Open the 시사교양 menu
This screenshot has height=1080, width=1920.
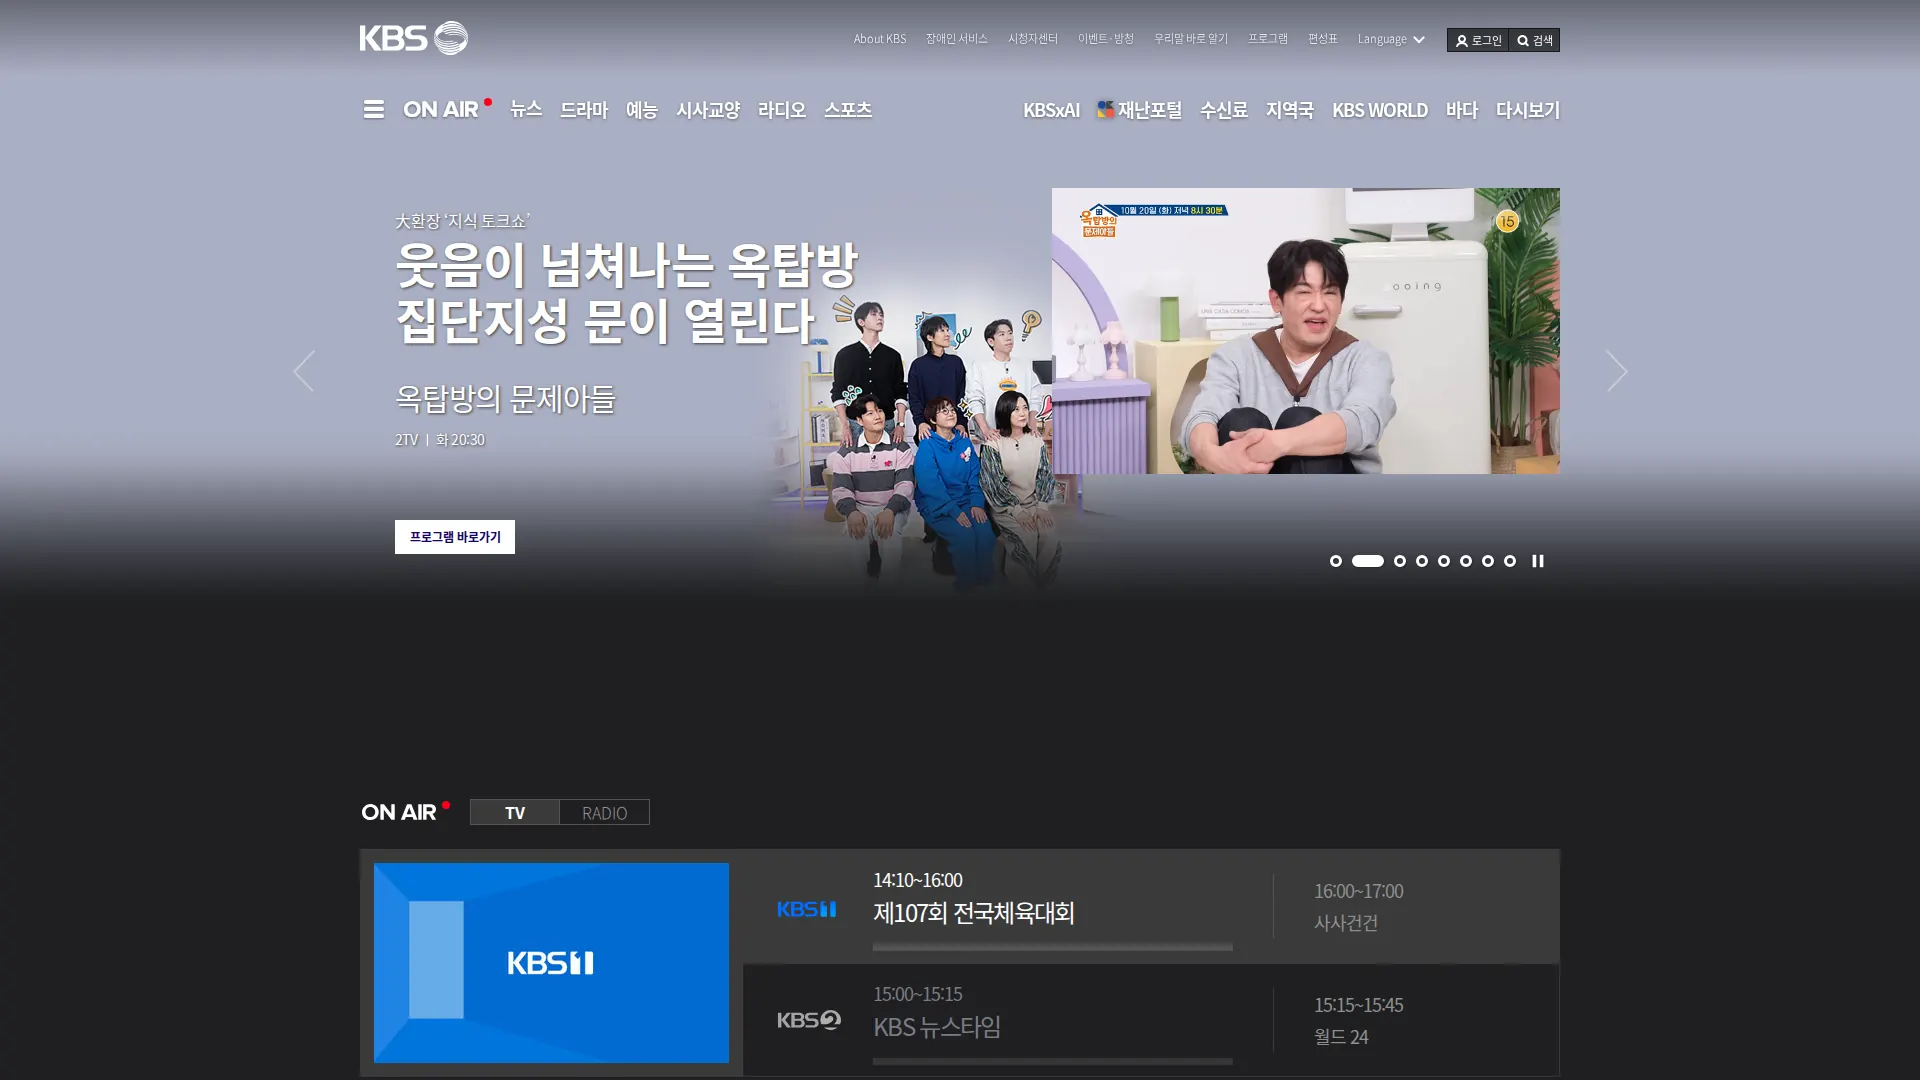[708, 109]
